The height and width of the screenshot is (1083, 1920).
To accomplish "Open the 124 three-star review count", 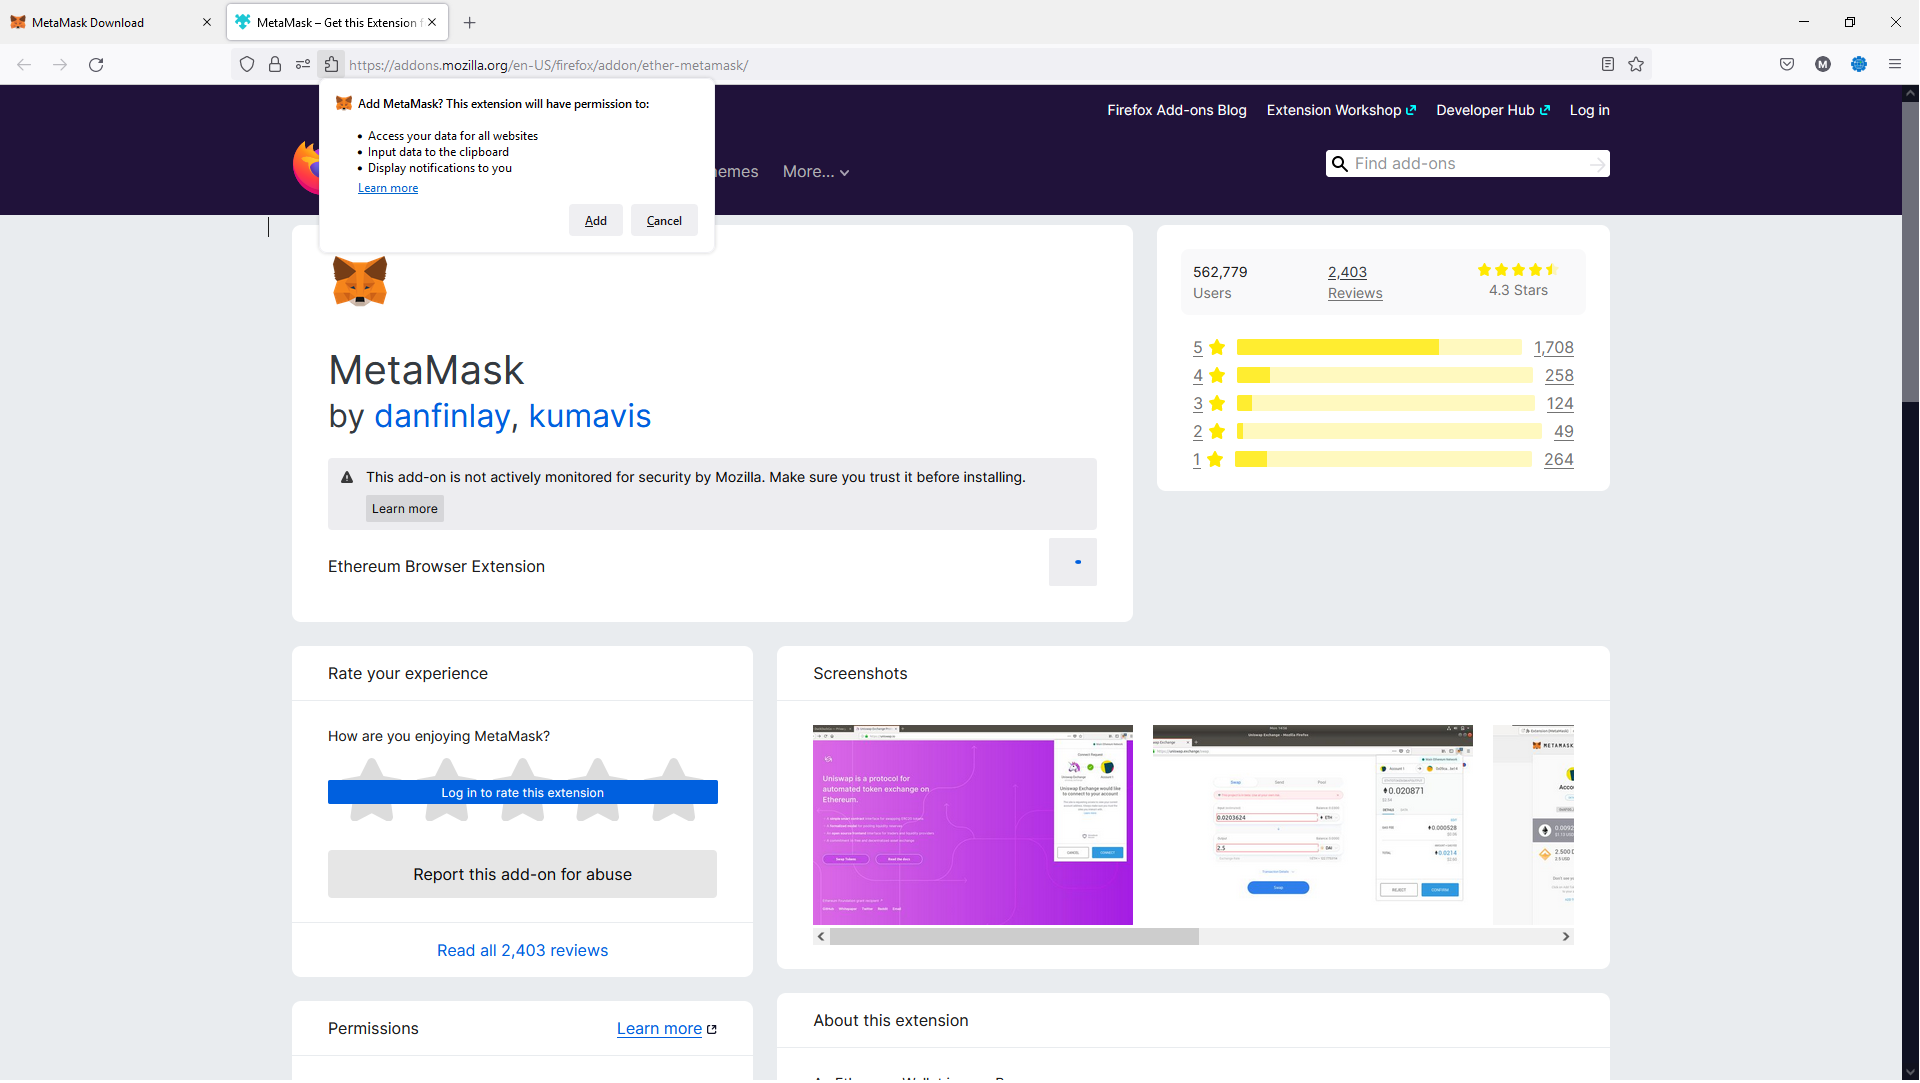I will tap(1560, 404).
